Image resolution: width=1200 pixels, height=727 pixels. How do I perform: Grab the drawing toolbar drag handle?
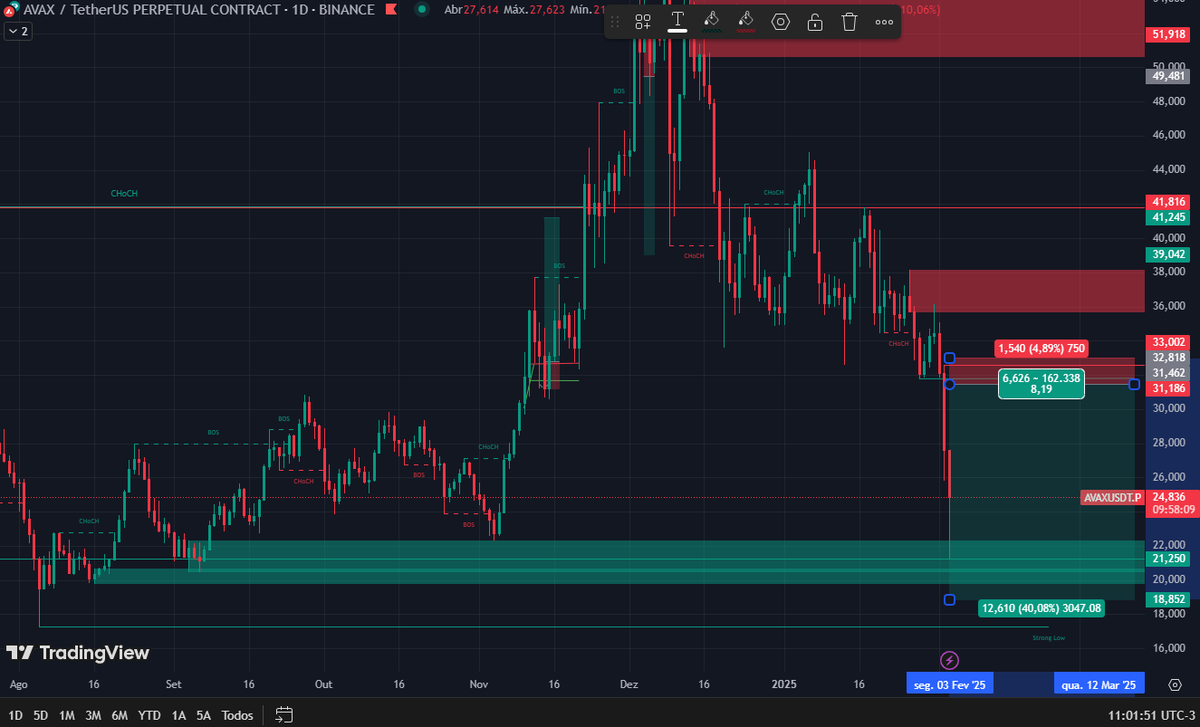coord(615,21)
